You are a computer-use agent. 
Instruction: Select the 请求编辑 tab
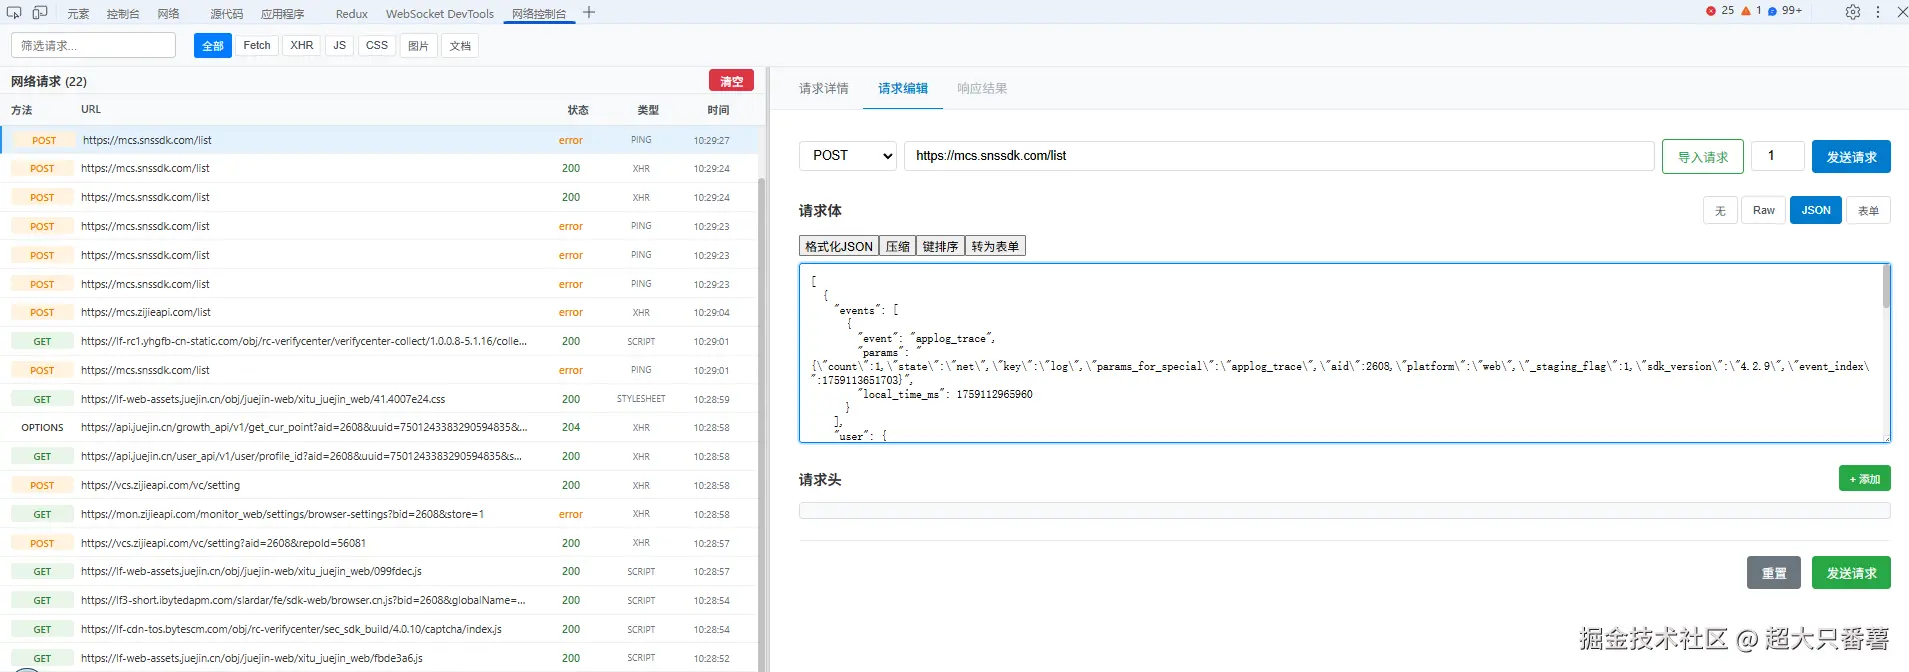coord(903,89)
